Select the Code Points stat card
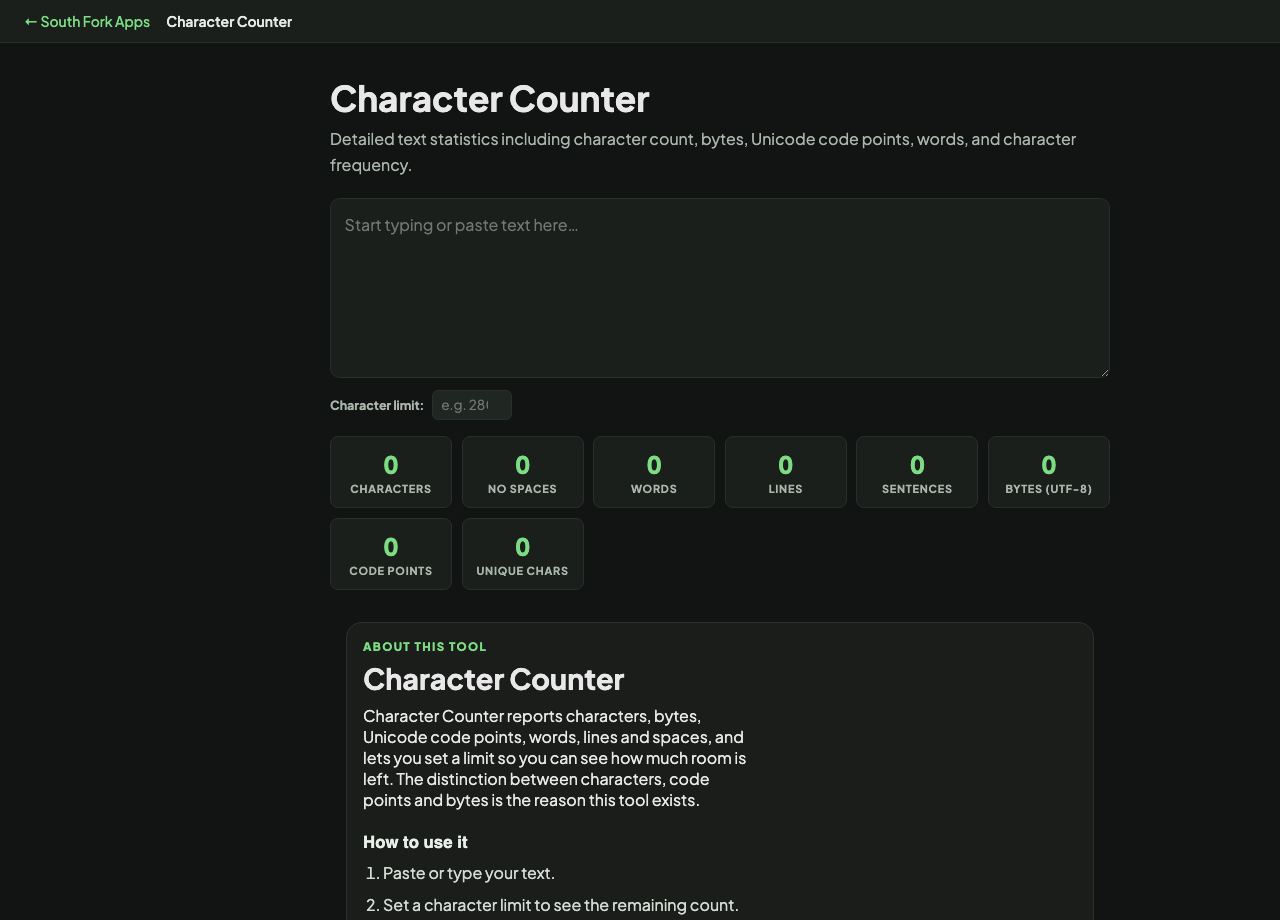The height and width of the screenshot is (920, 1280). tap(391, 554)
